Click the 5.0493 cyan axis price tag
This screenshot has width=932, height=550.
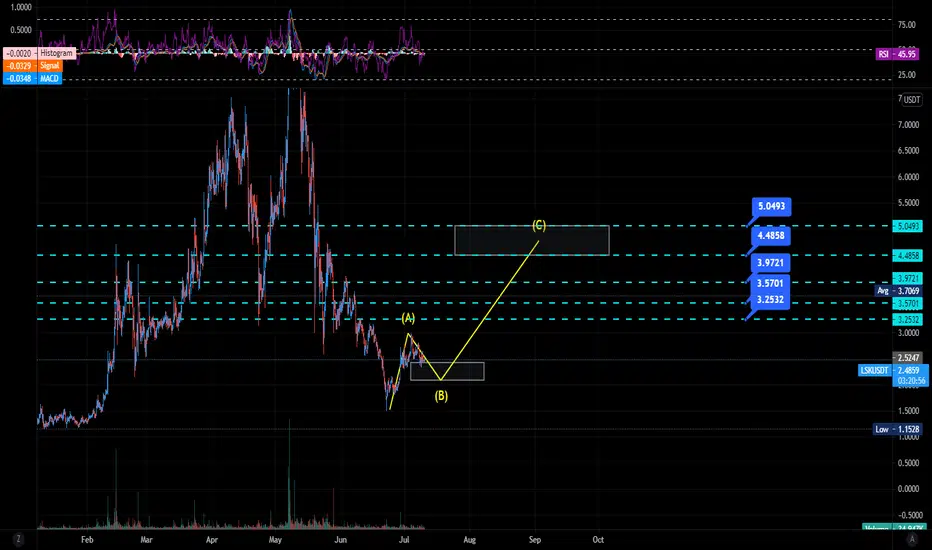908,226
